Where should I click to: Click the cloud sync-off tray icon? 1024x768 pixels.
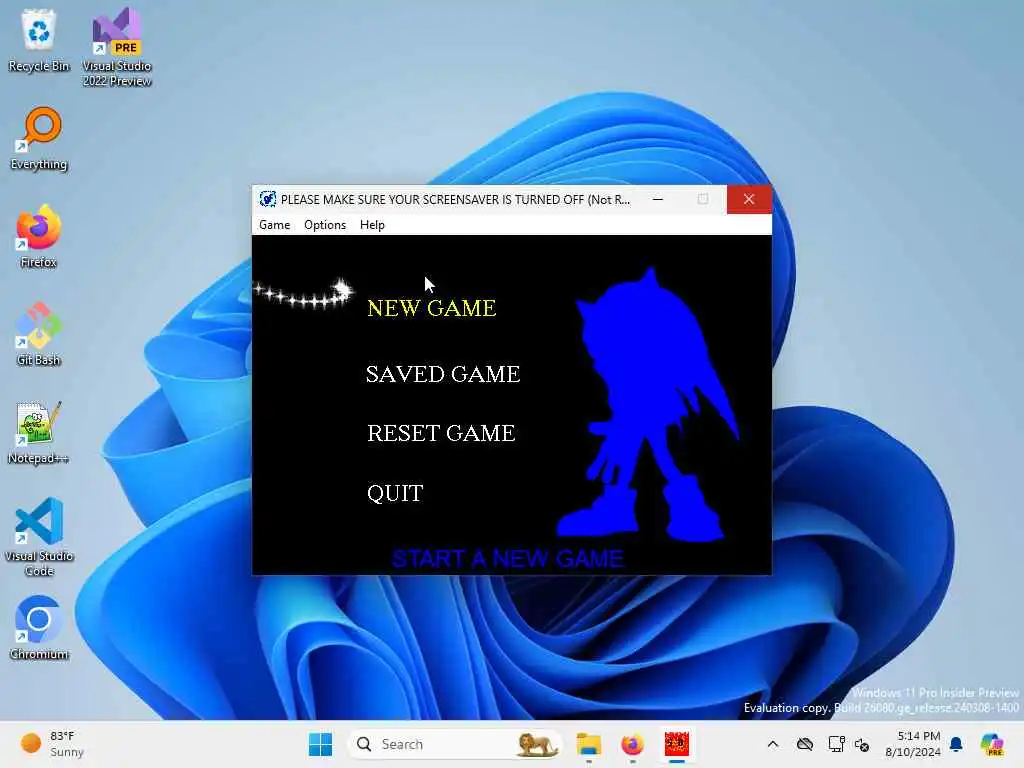coord(805,744)
